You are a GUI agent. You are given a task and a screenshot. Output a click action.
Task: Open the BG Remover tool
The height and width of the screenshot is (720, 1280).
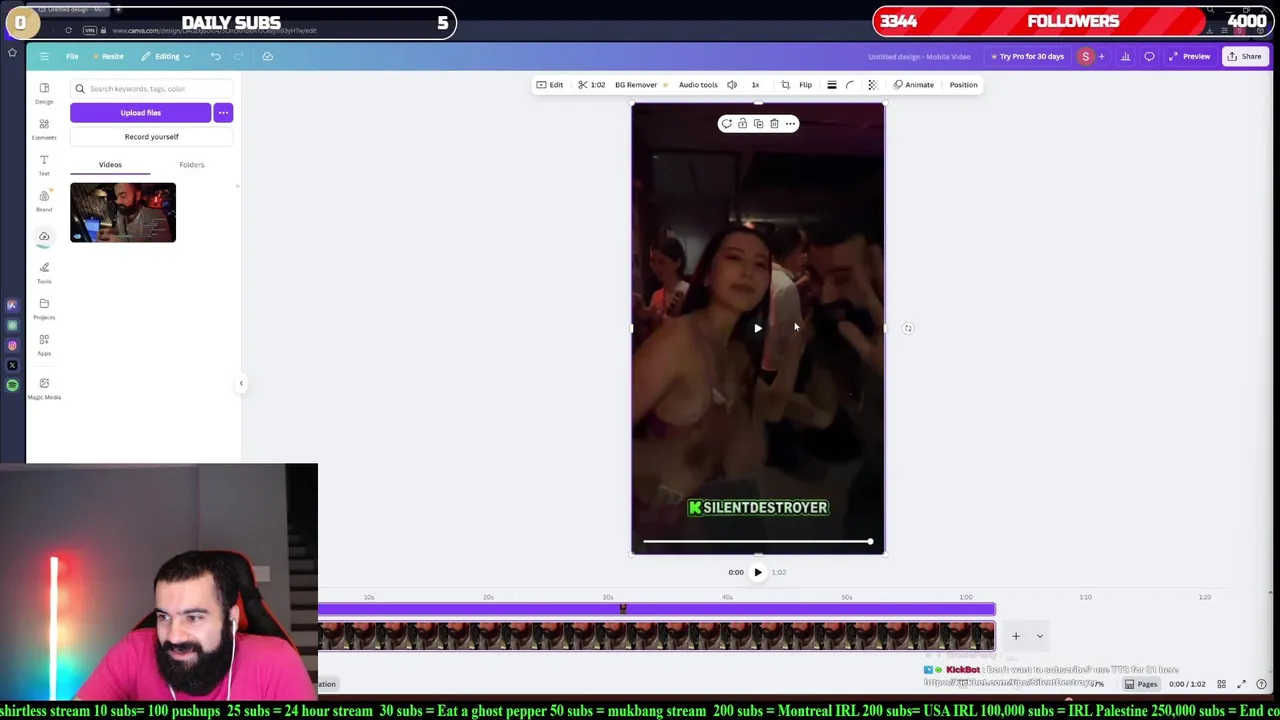click(x=640, y=85)
